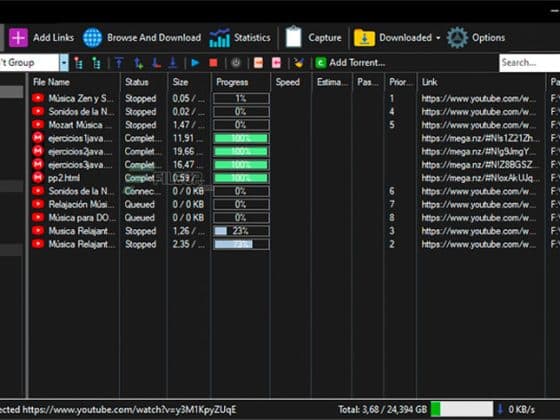The image size is (560, 420).
Task: Click the 2,35 size cell
Action: [189, 244]
